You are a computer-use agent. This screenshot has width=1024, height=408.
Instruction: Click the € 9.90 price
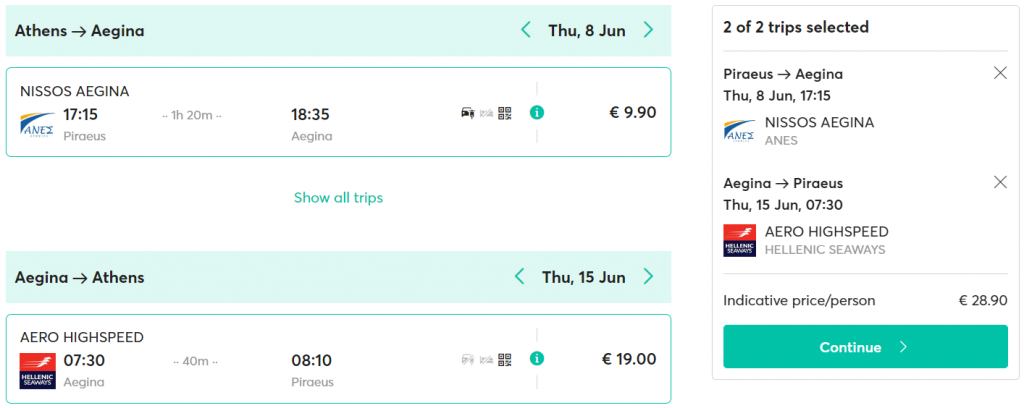pyautogui.click(x=633, y=112)
